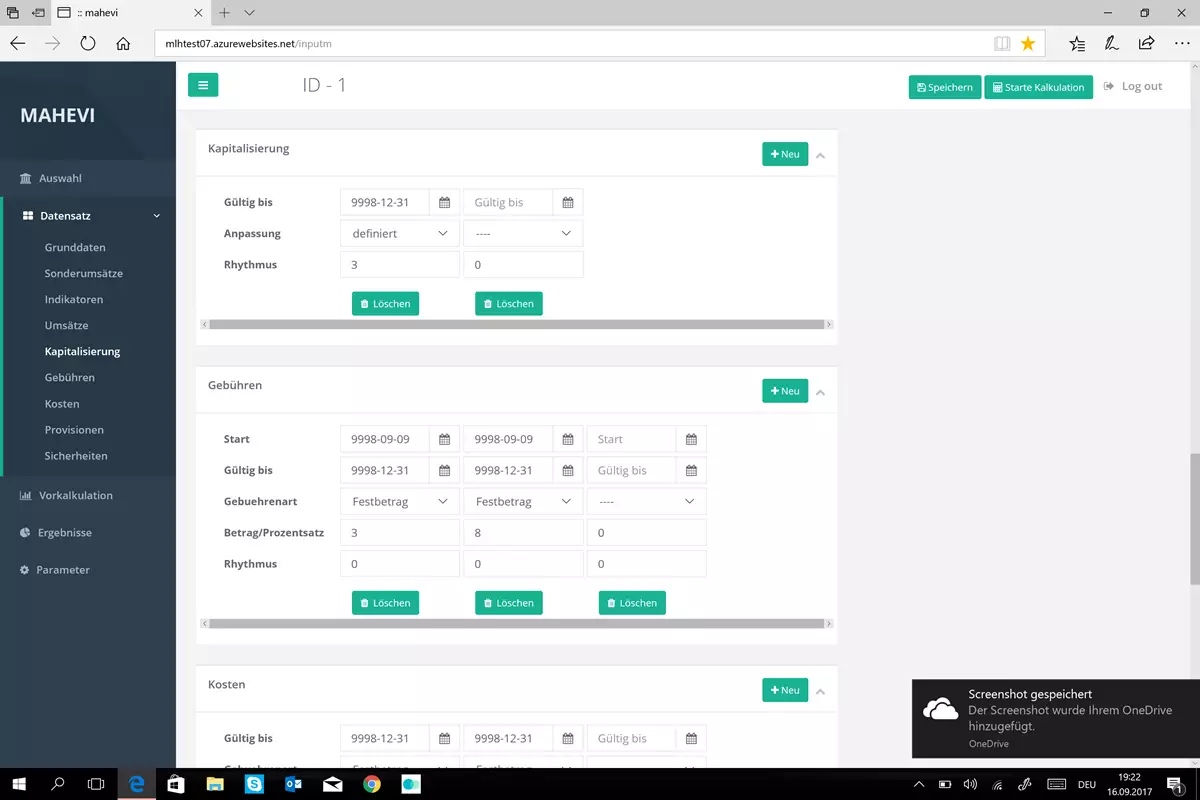Open Outlook from the taskbar

tap(294, 784)
